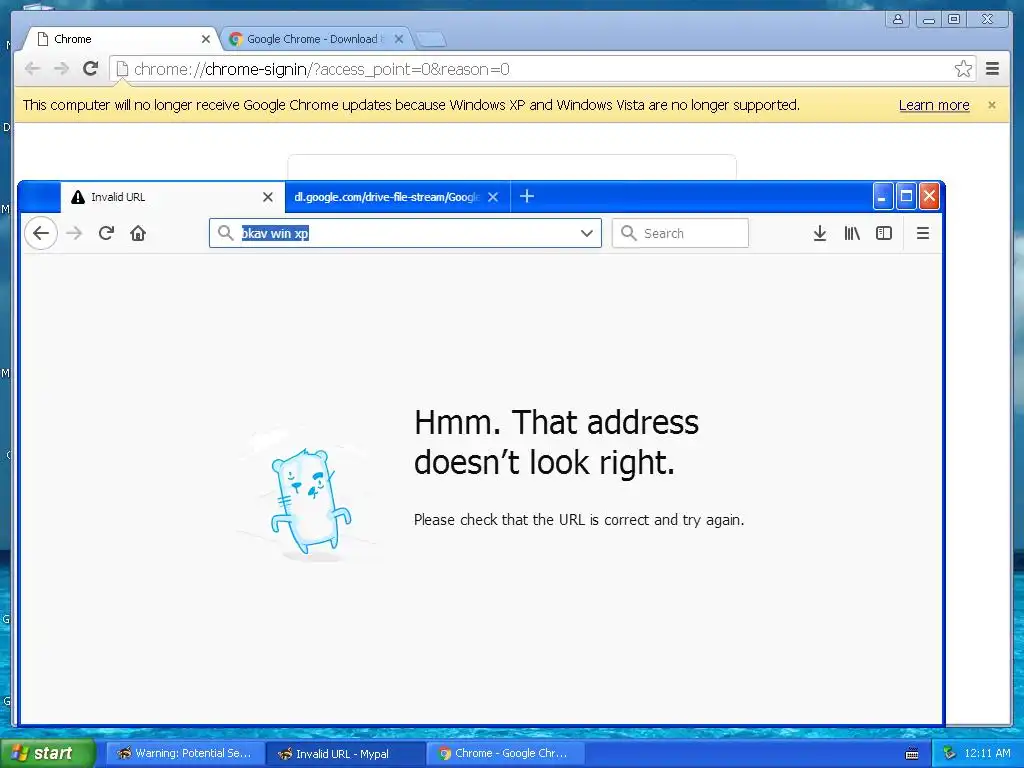This screenshot has height=768, width=1024.
Task: Toggle the Mypal sidebar view
Action: [884, 233]
